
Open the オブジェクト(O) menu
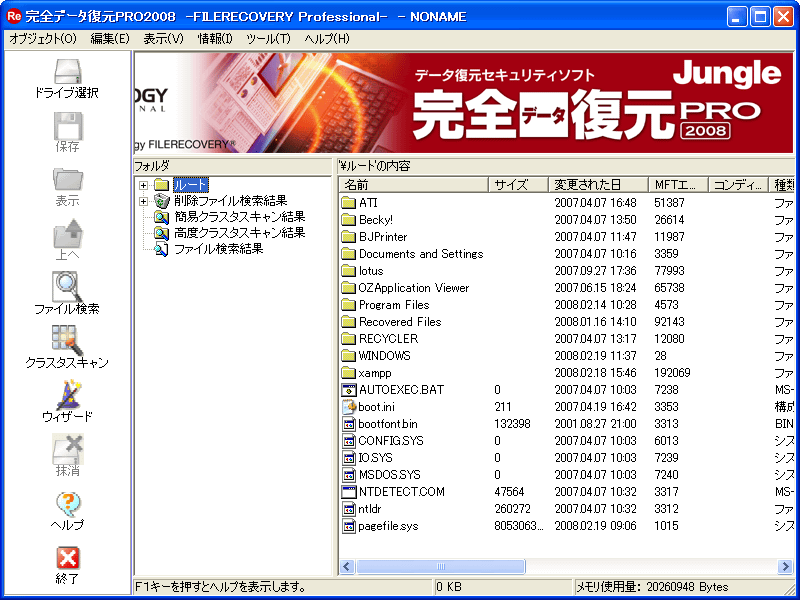(43, 39)
